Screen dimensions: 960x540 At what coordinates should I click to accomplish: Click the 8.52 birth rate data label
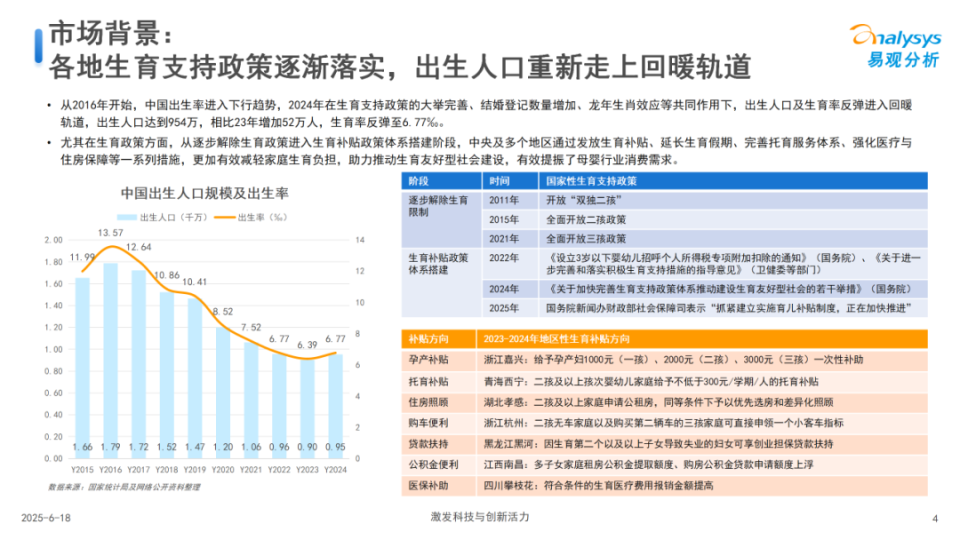[x=223, y=311]
